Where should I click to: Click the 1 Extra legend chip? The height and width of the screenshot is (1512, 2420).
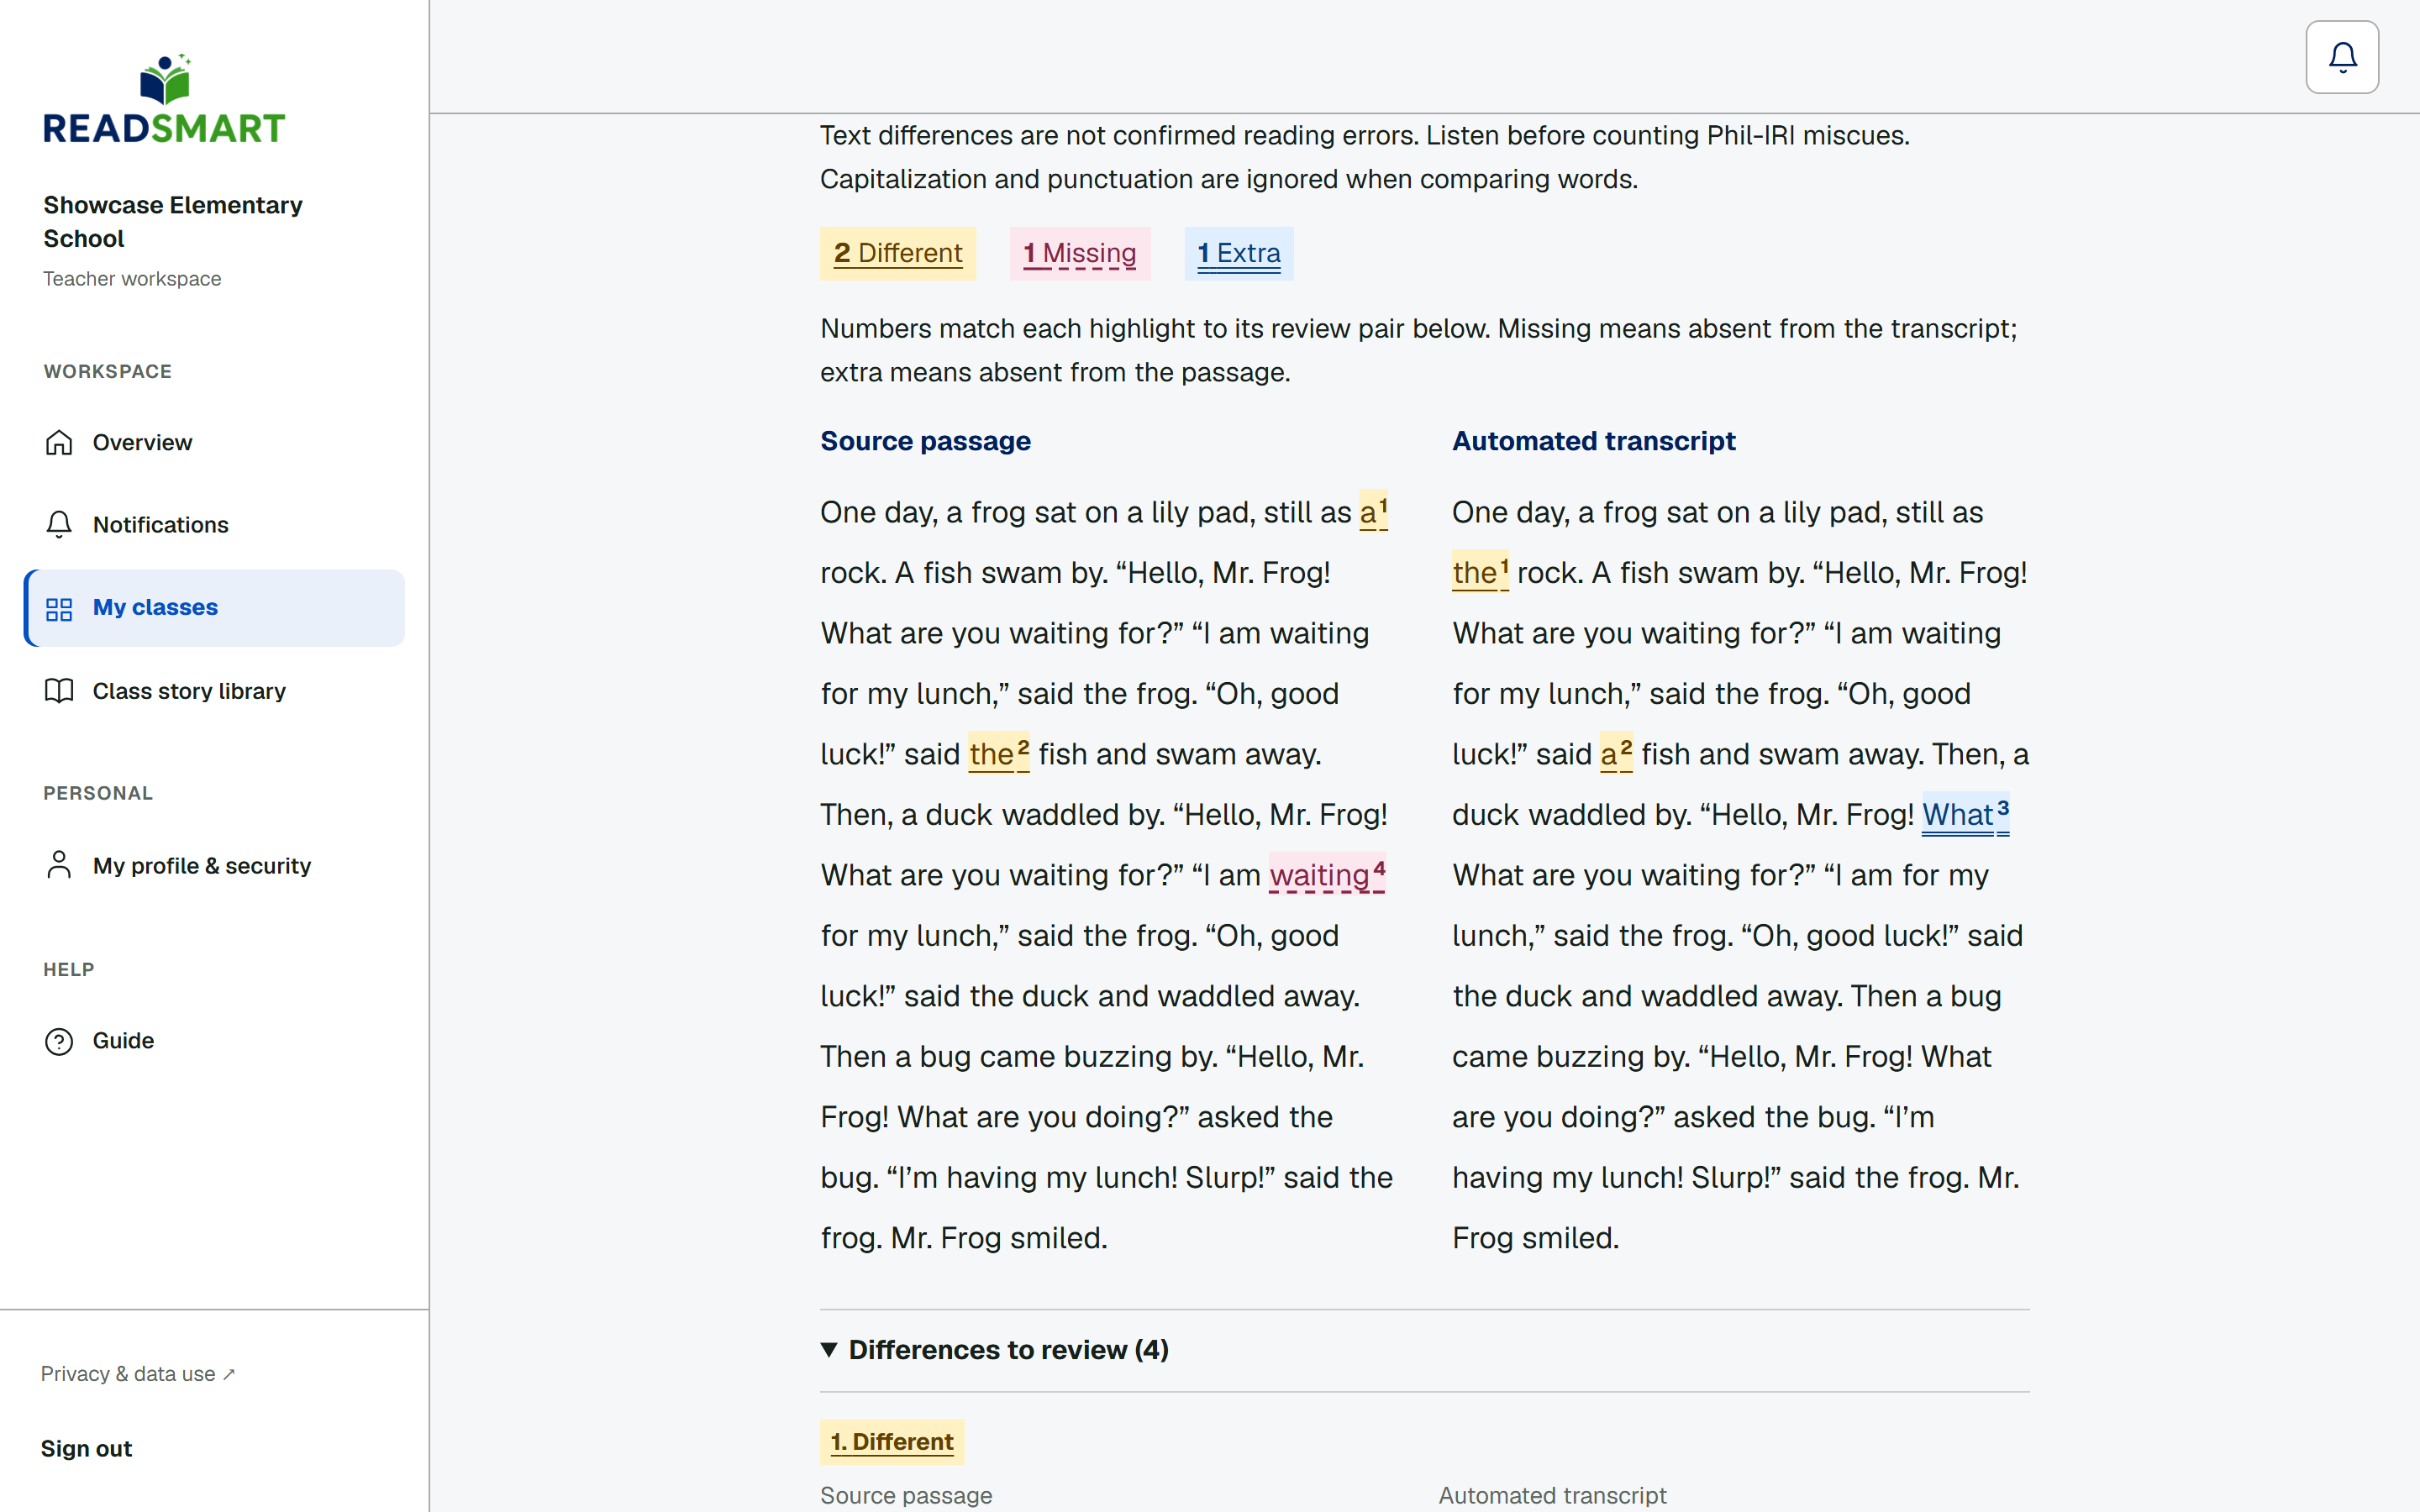1239,253
